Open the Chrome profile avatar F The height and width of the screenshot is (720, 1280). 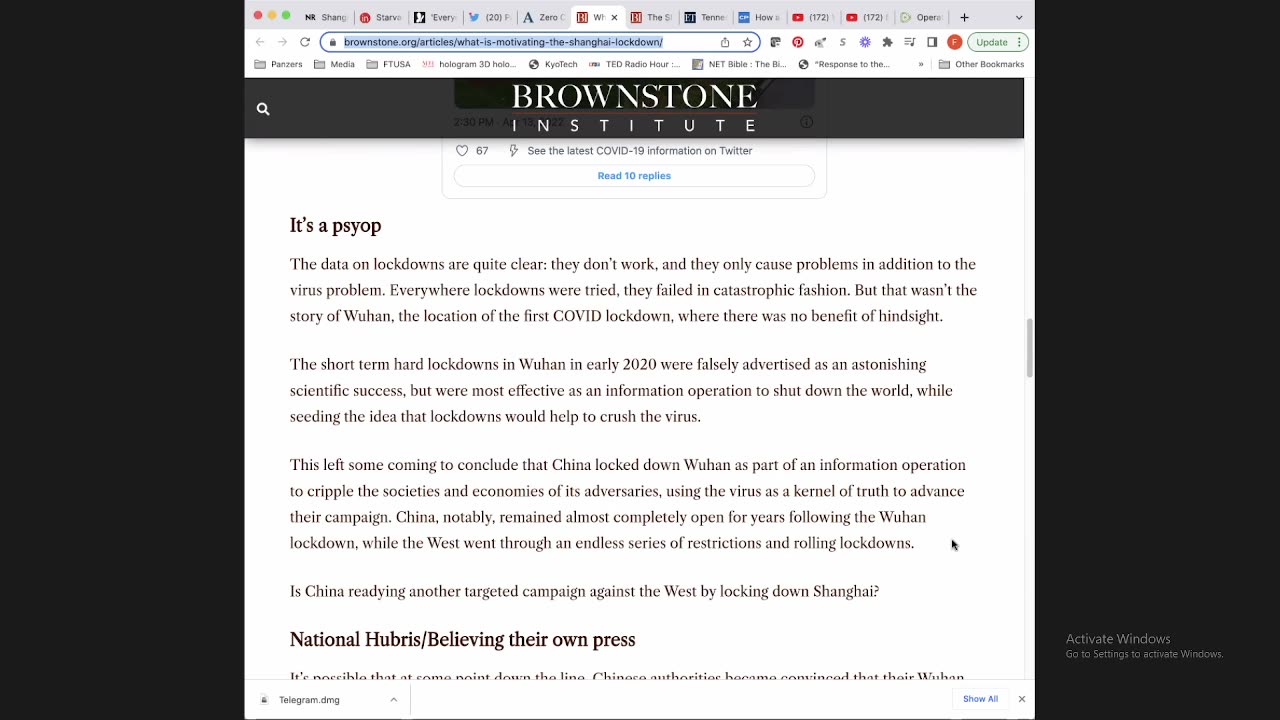[x=954, y=42]
